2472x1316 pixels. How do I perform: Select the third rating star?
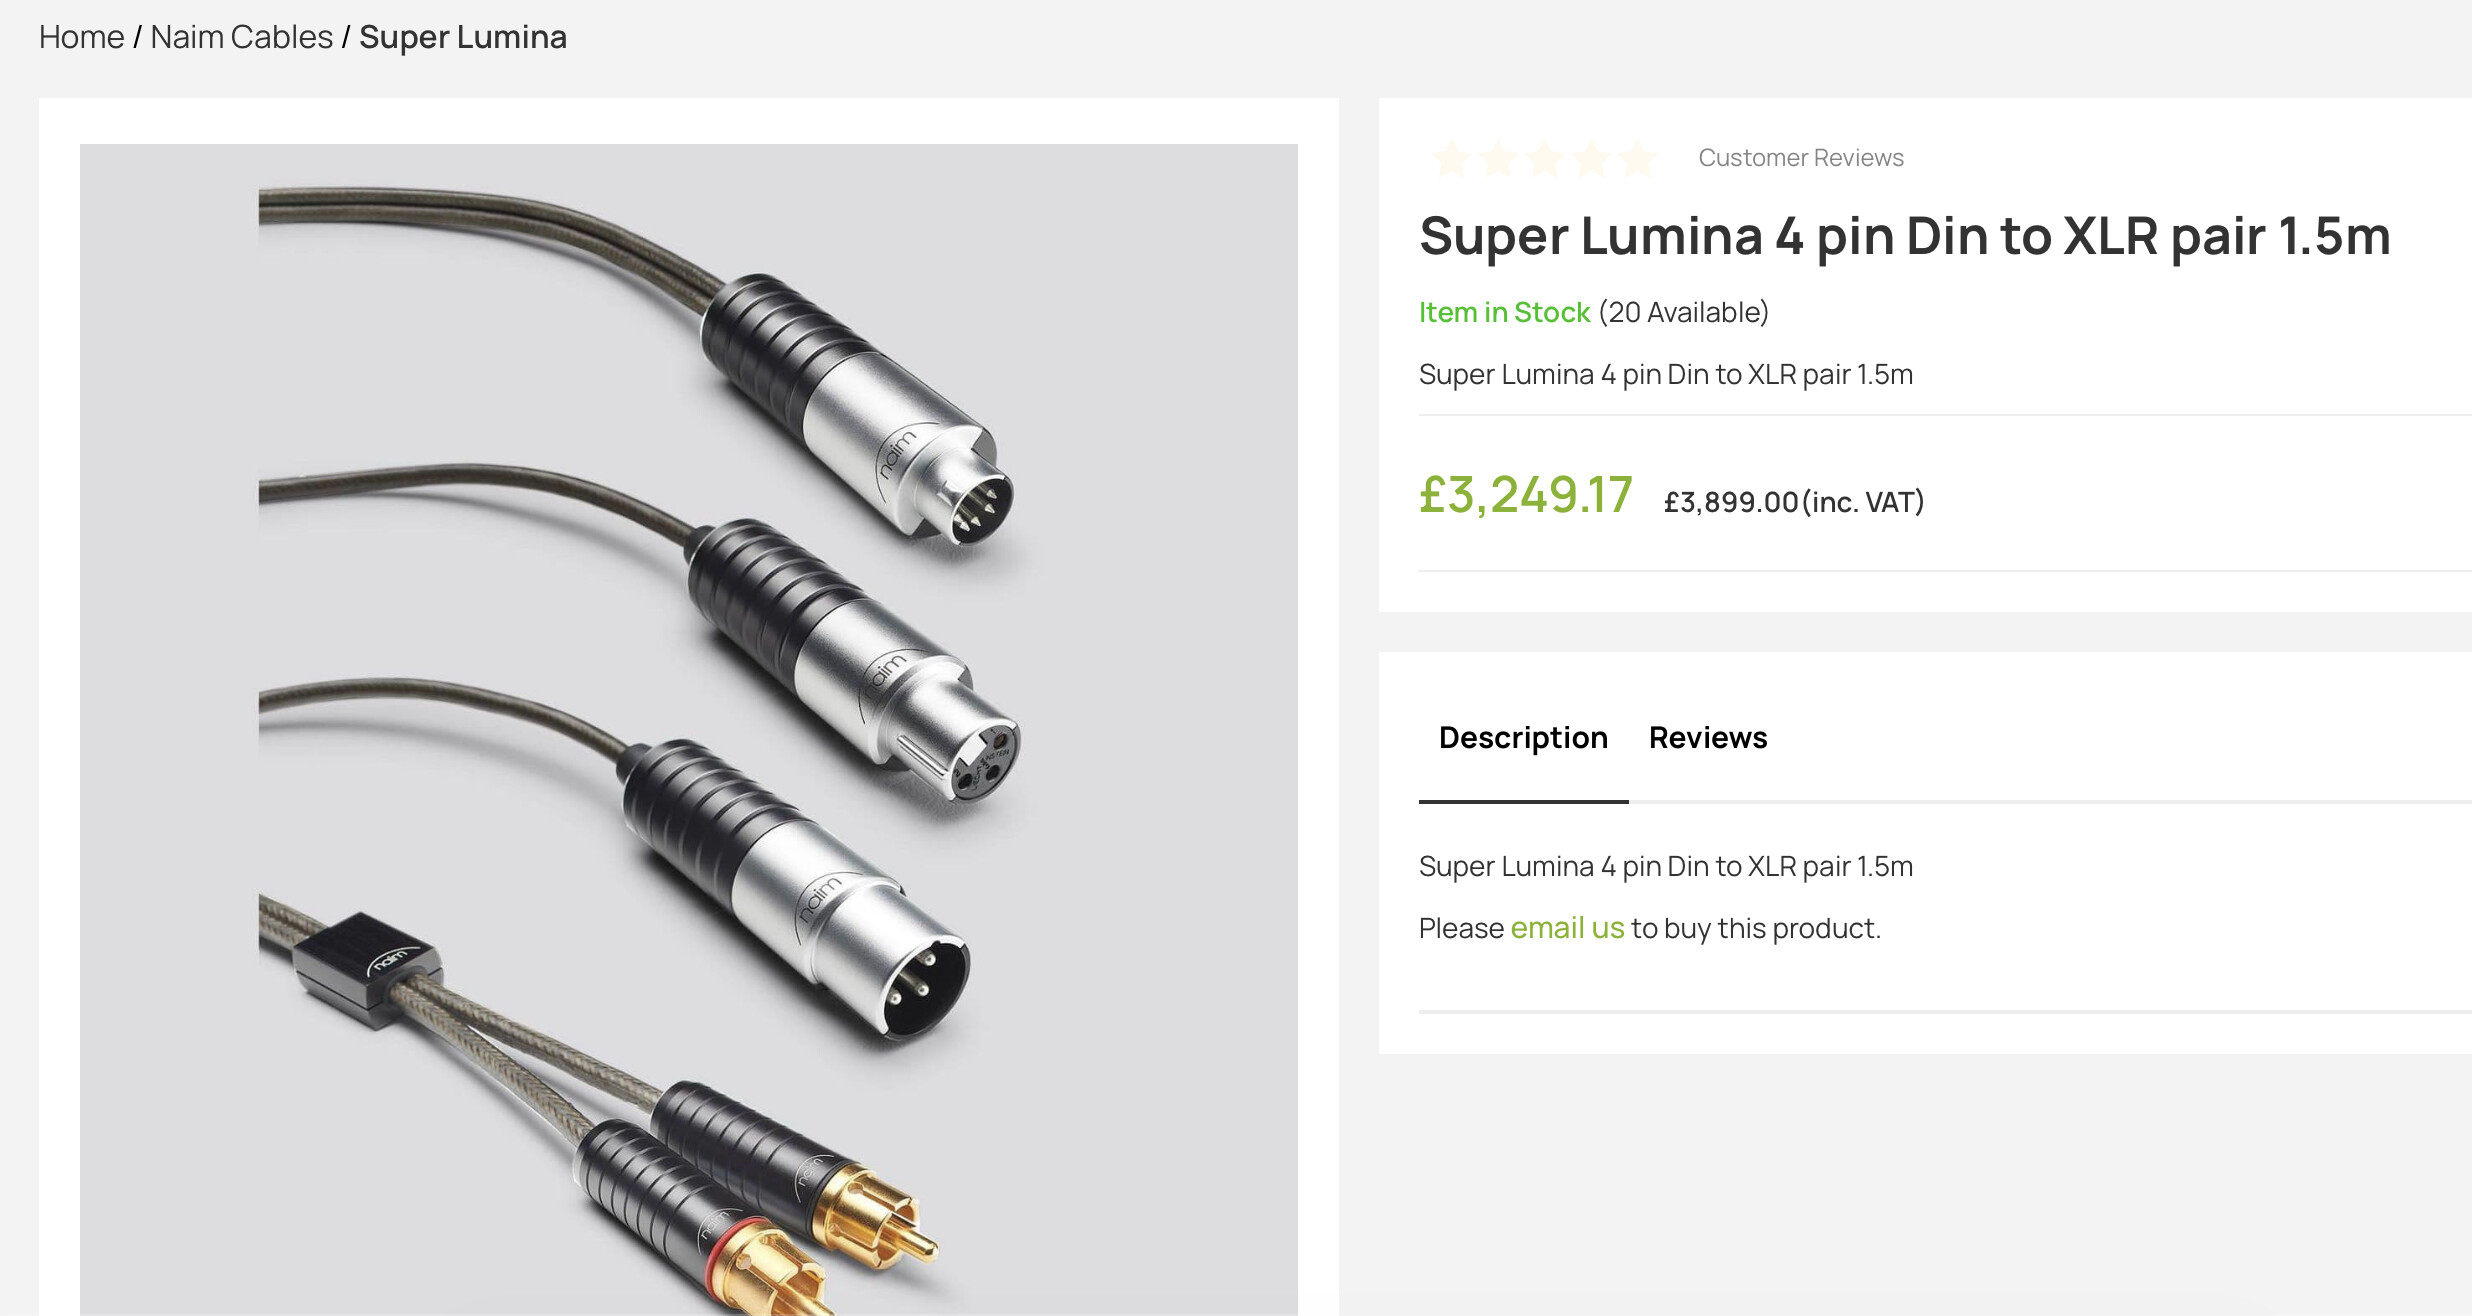1545,159
